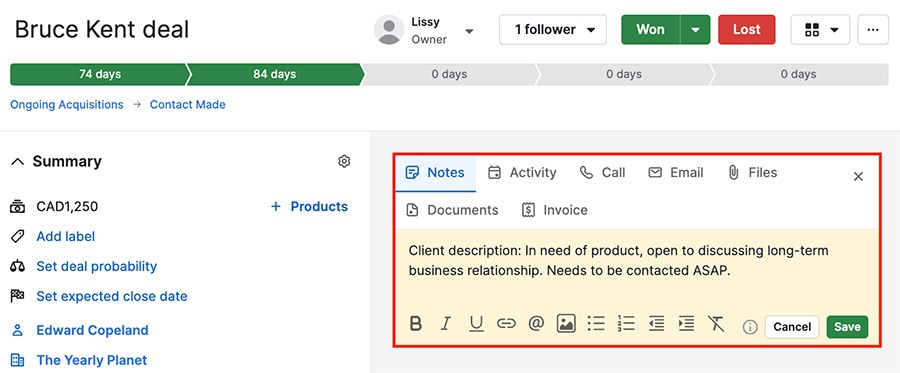Image resolution: width=900 pixels, height=373 pixels.
Task: Underline the selected note text
Action: tap(476, 324)
